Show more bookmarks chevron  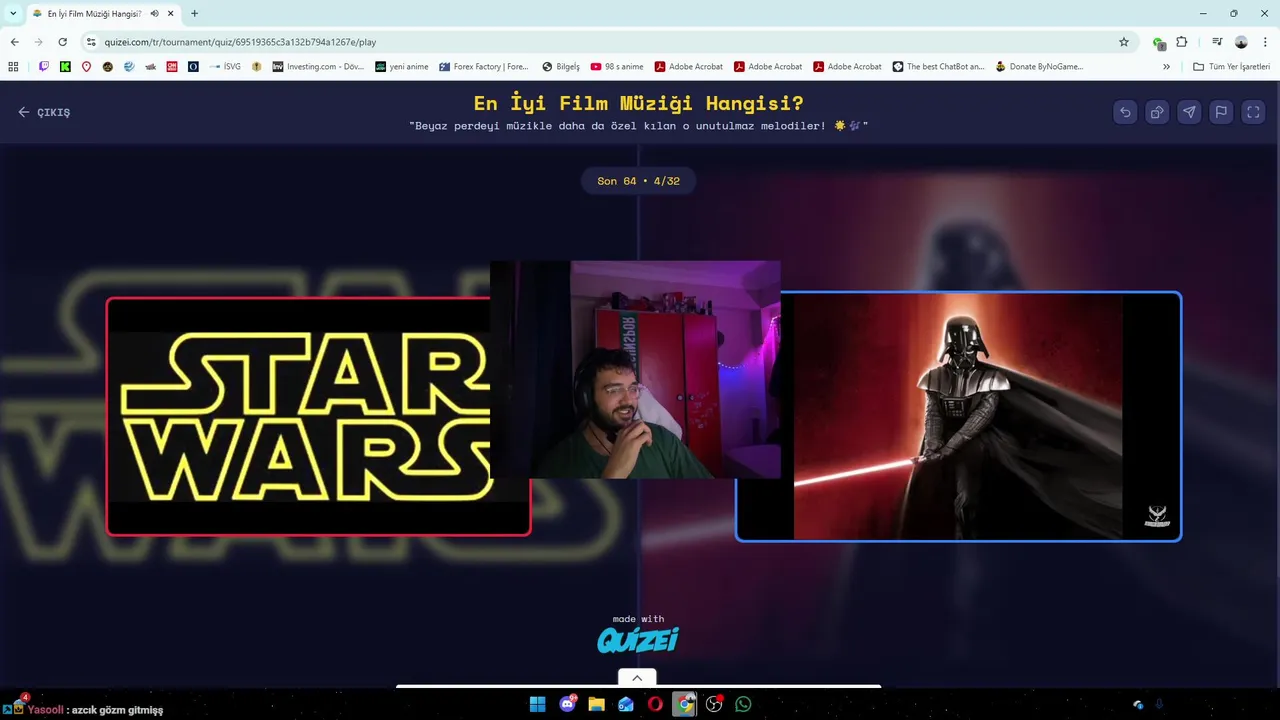point(1166,67)
